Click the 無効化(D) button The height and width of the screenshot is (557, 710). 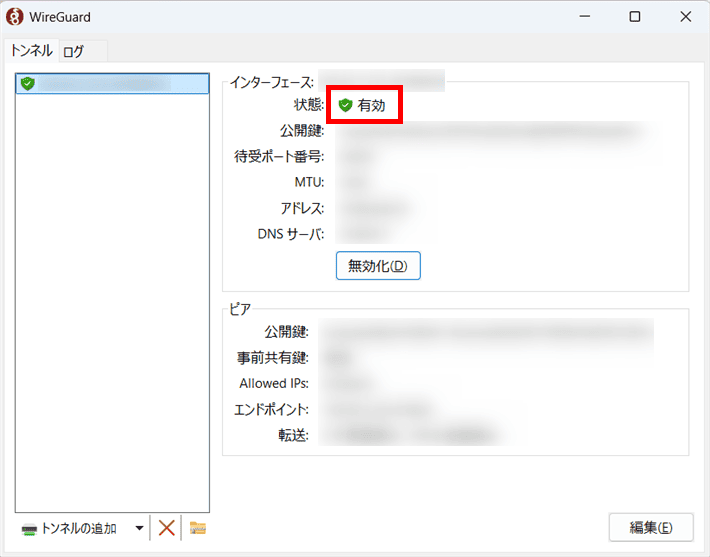(x=378, y=266)
